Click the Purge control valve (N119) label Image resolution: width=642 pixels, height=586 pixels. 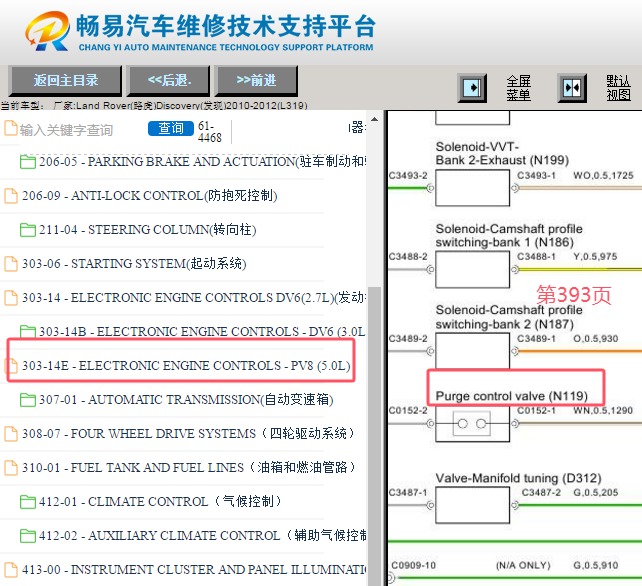click(511, 396)
